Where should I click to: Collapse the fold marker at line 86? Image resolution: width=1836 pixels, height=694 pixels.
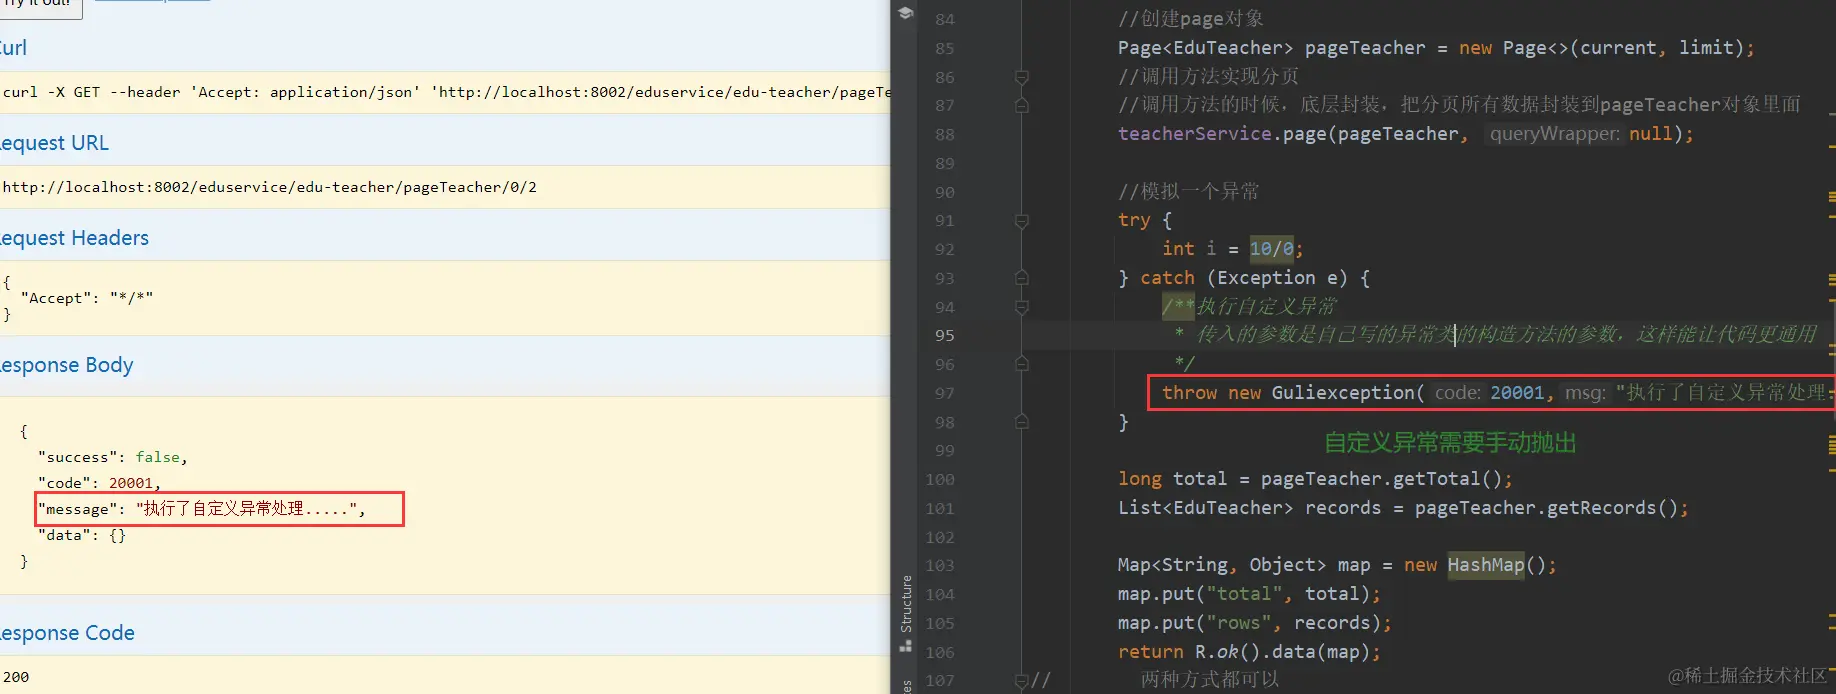(1021, 77)
